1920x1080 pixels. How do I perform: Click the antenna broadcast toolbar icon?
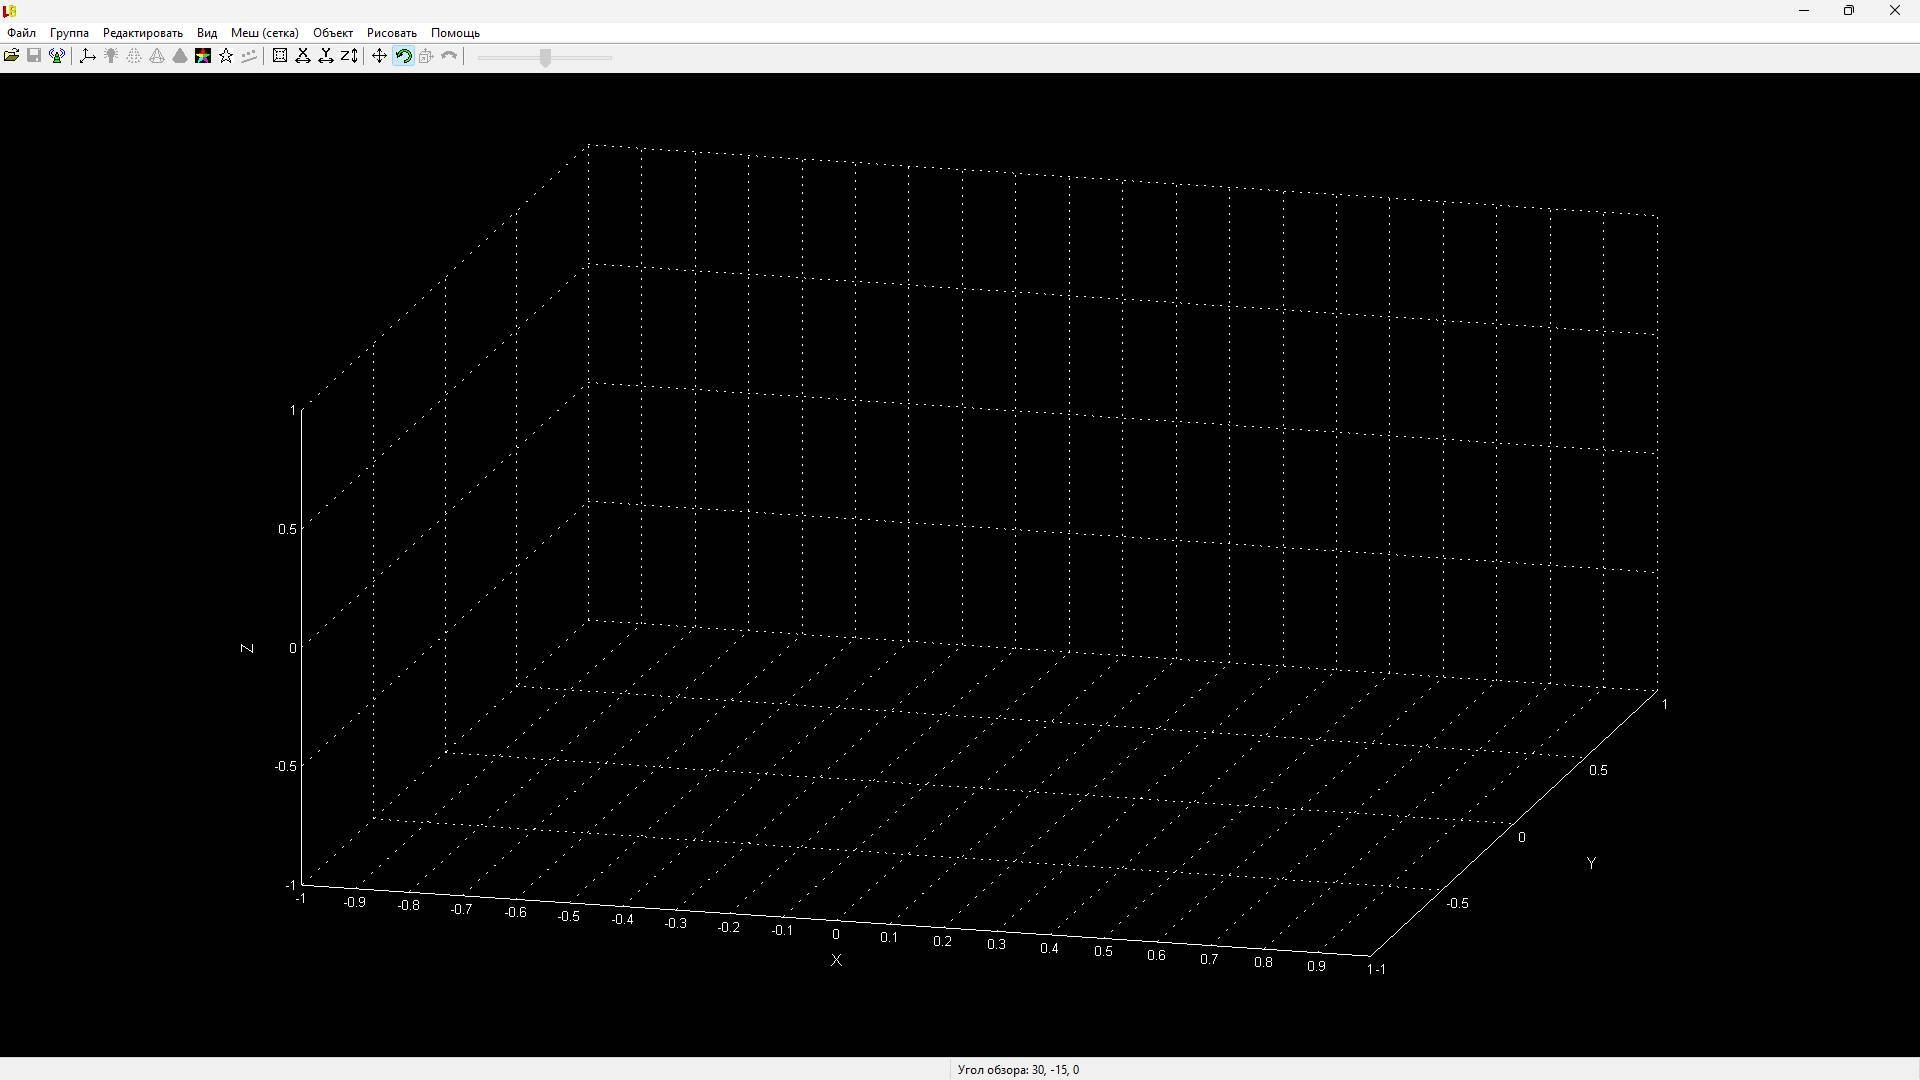tap(58, 56)
